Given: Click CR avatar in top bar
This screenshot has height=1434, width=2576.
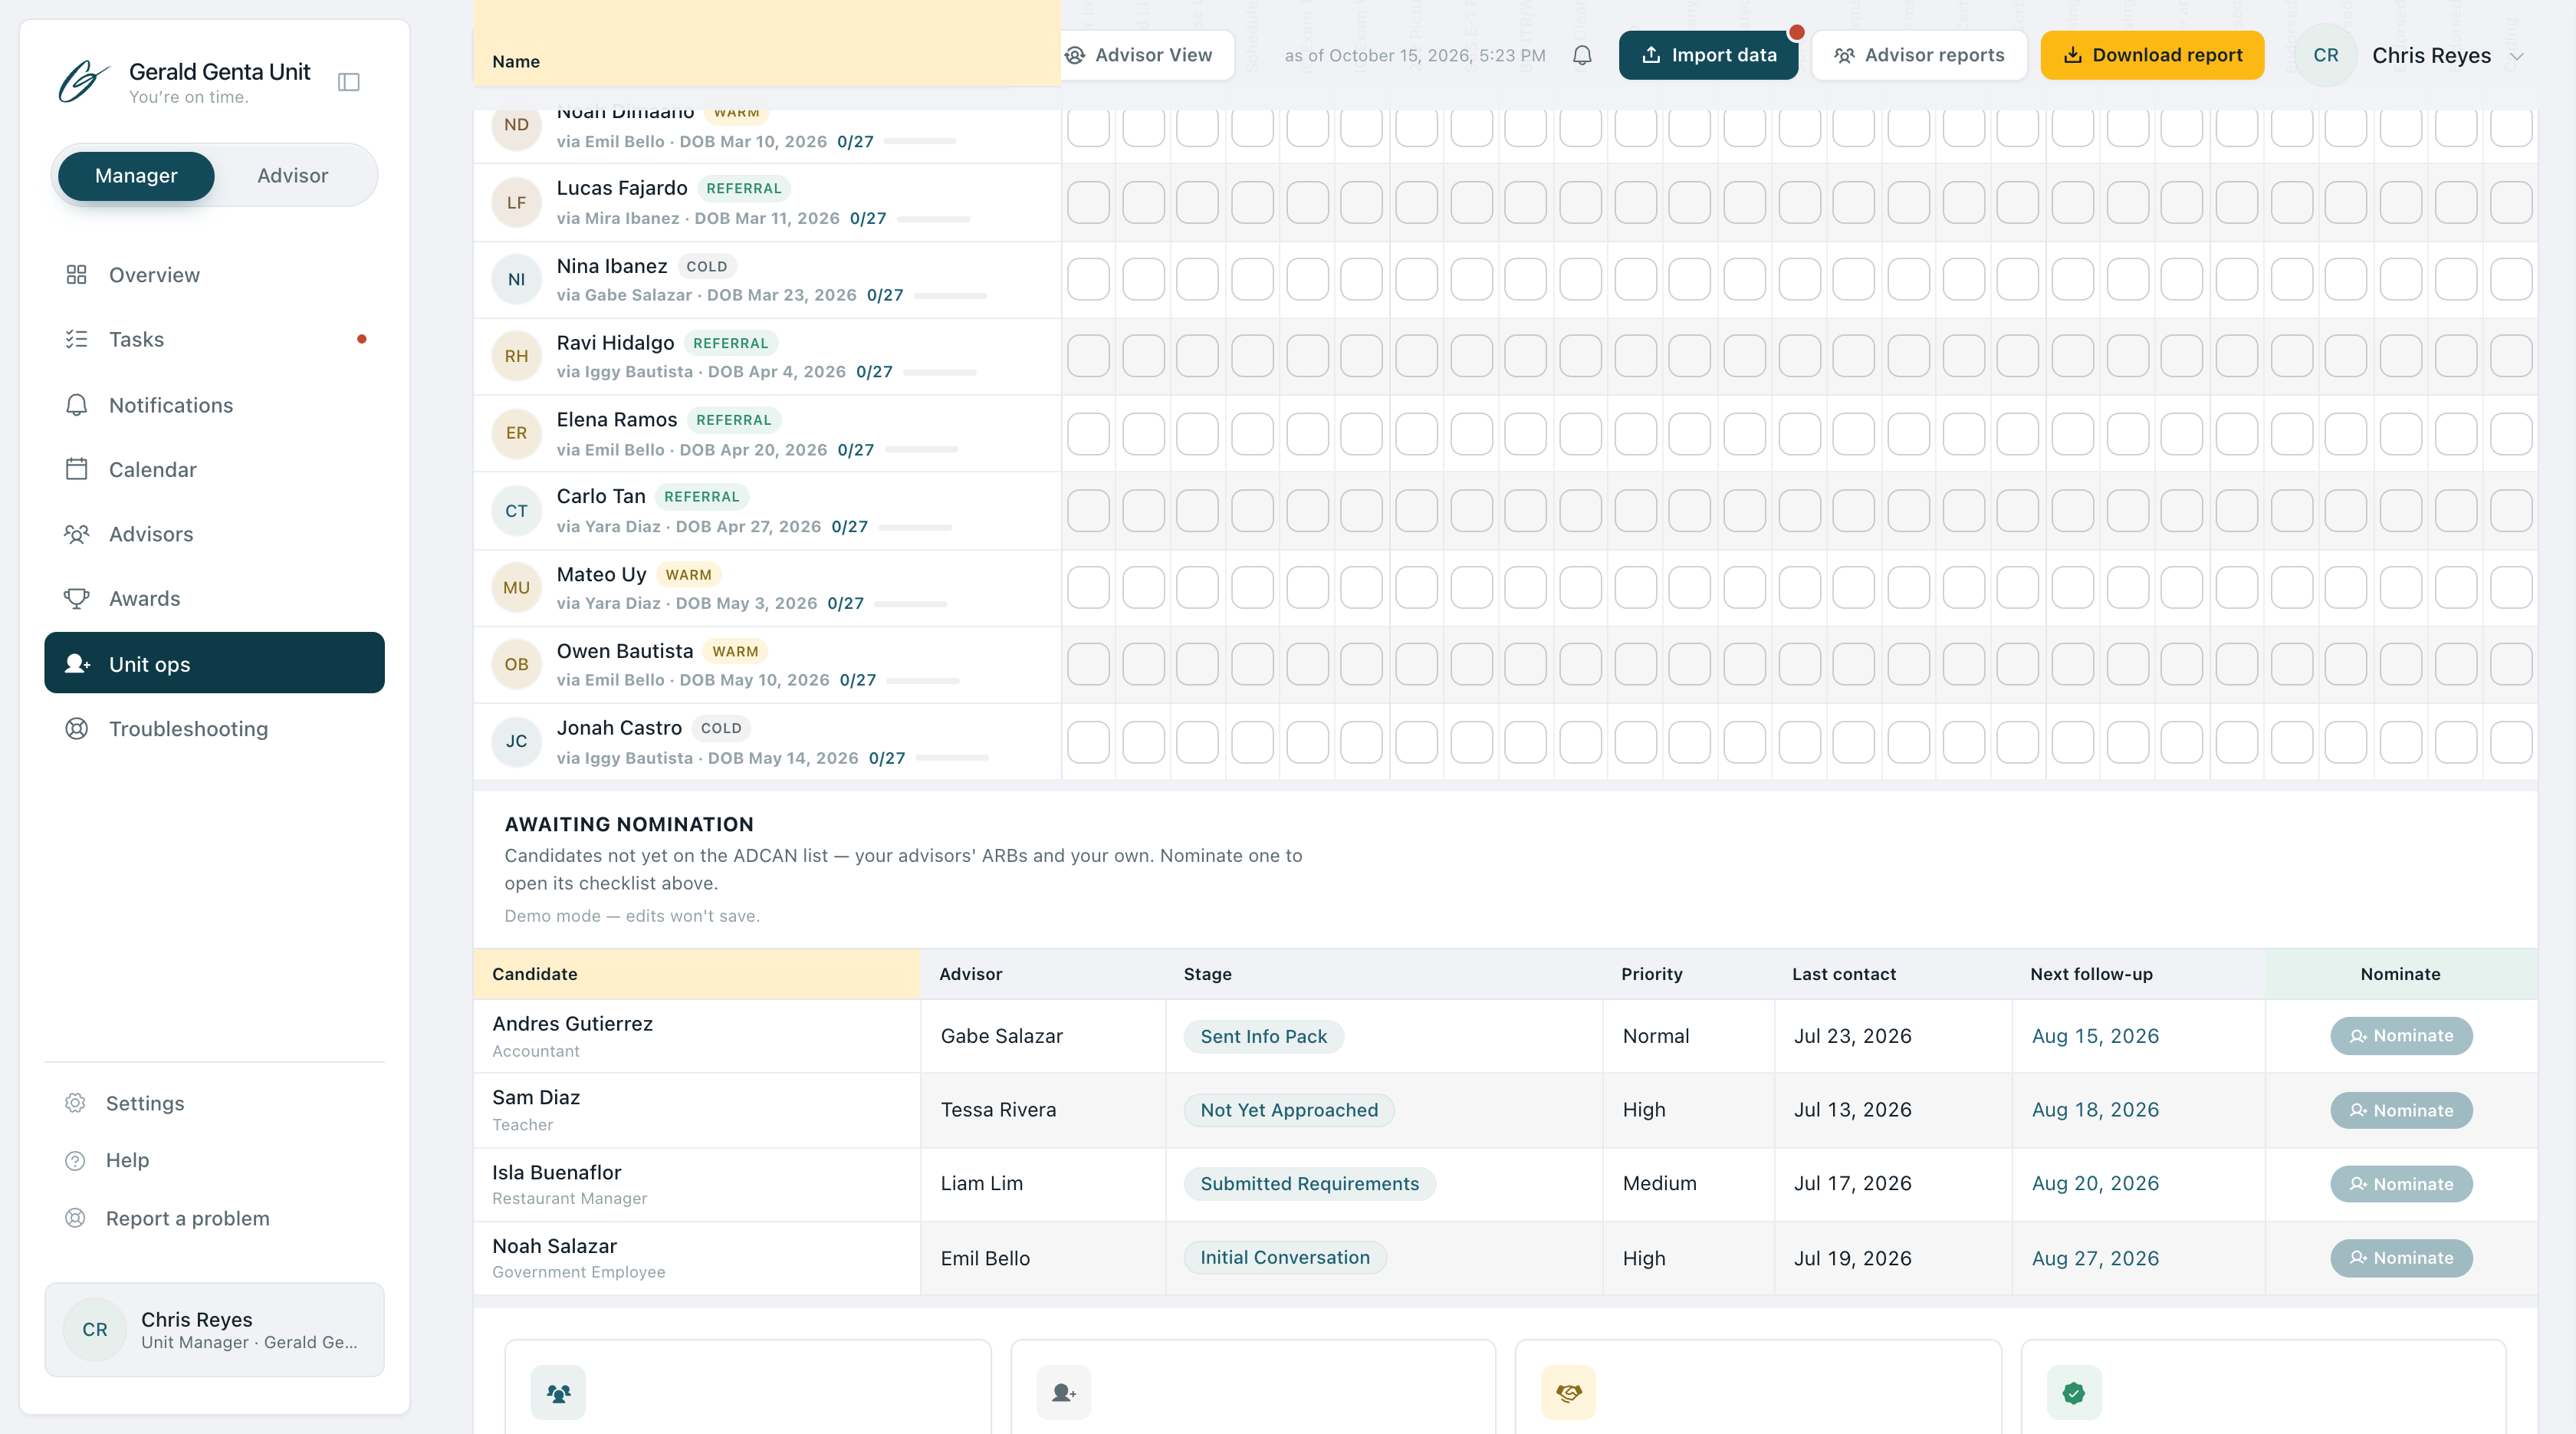Looking at the screenshot, I should (x=2326, y=56).
